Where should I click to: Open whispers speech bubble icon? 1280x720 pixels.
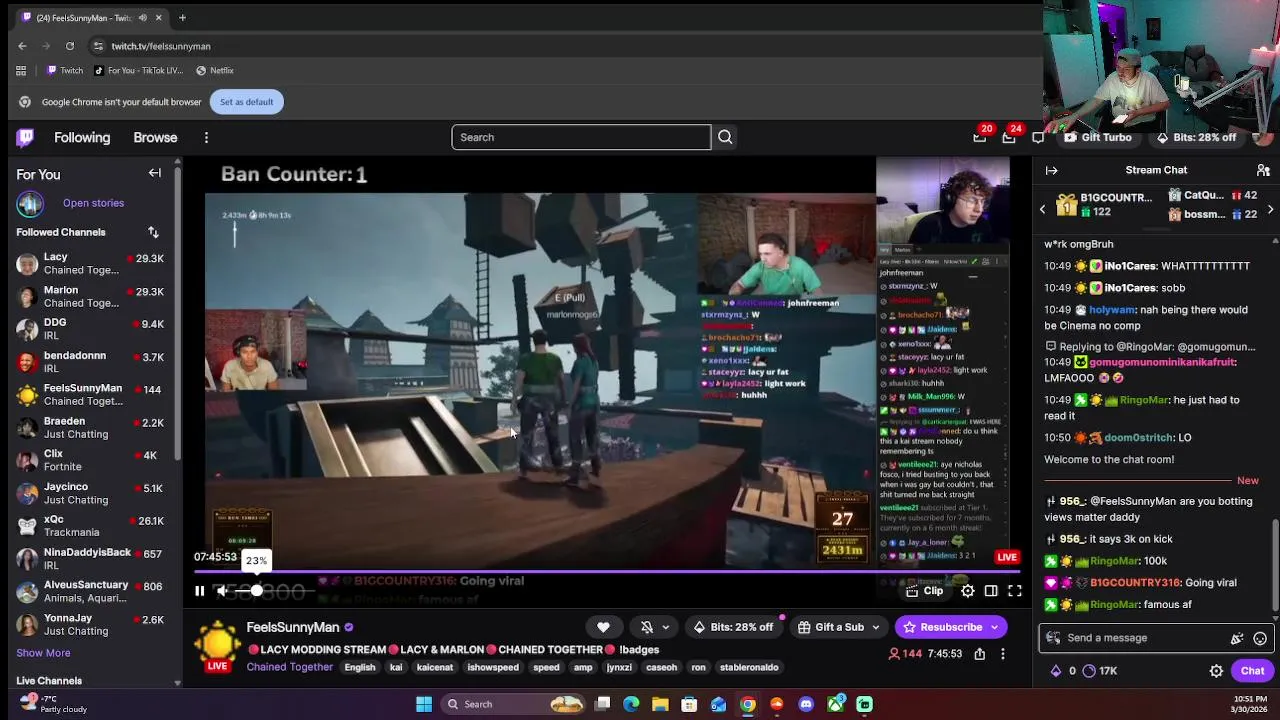coord(1038,137)
